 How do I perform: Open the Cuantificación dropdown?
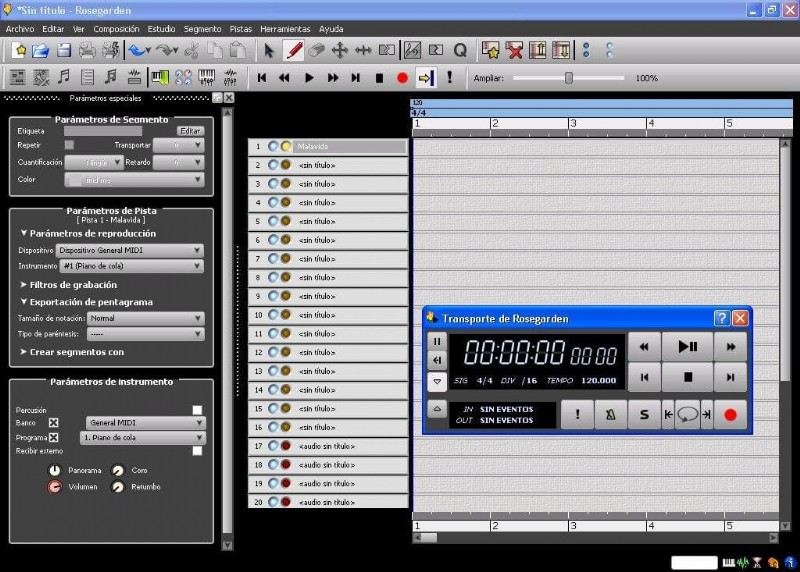94,162
